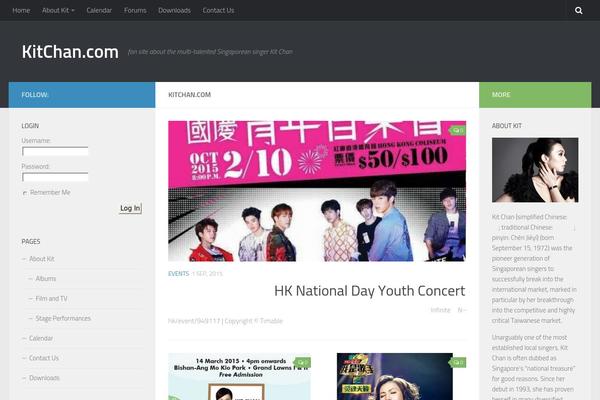Viewport: 600px width, 400px height.
Task: Open Downloads page in sidebar
Action: (x=44, y=378)
